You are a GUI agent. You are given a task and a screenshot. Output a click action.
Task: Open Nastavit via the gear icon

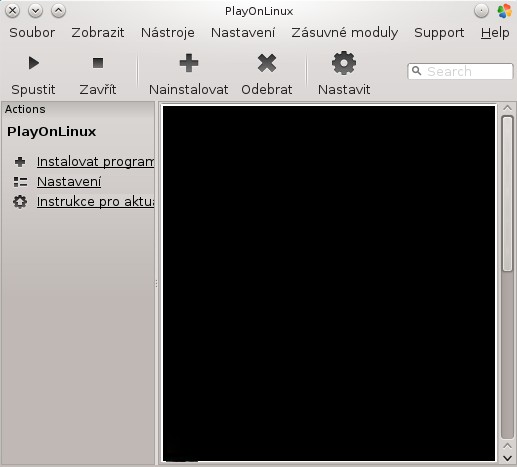[x=344, y=63]
